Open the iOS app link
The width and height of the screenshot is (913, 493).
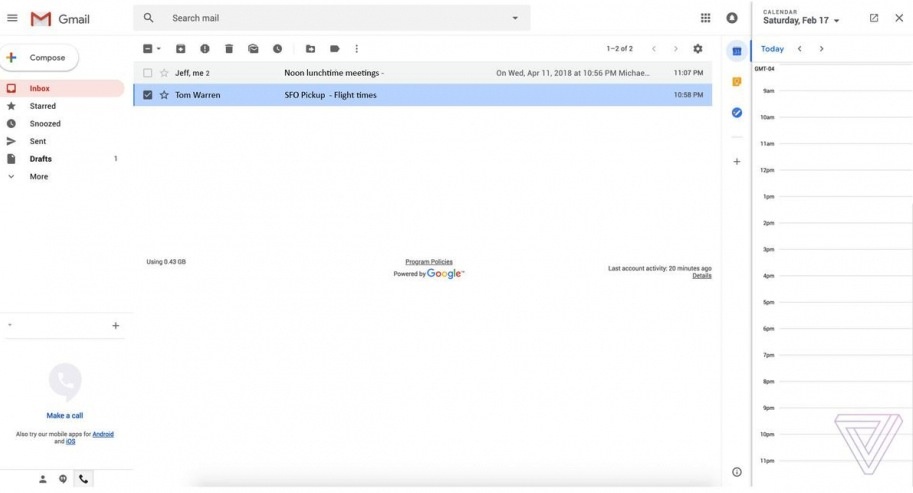[70, 442]
